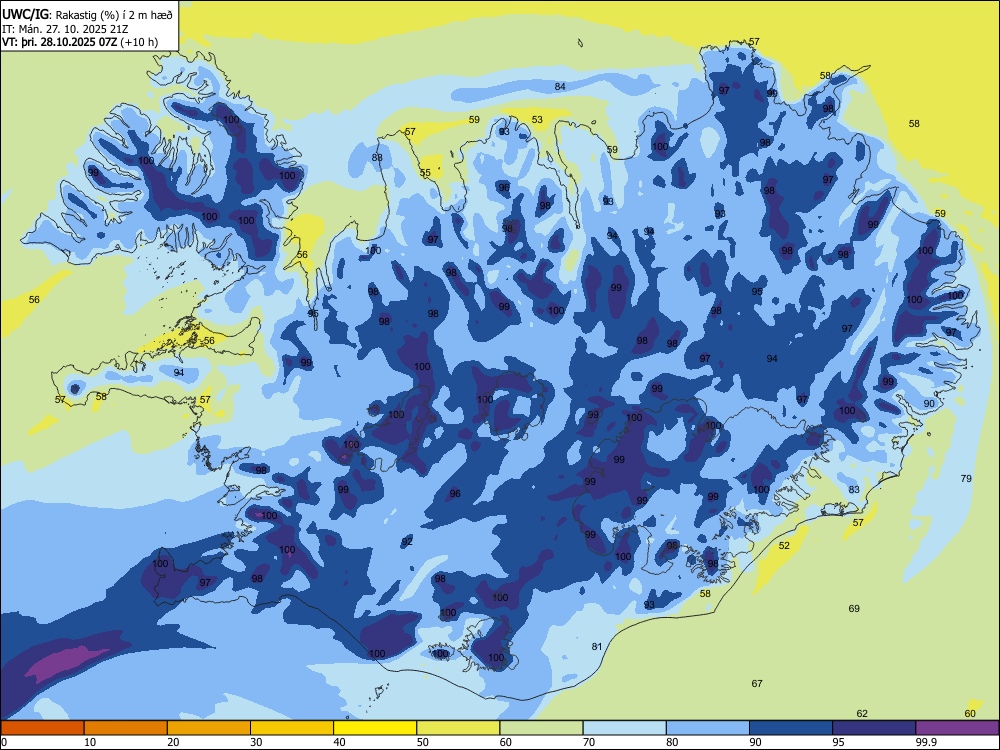Click the humidity value '62' on the map
This screenshot has height=750, width=1000.
pyautogui.click(x=862, y=714)
